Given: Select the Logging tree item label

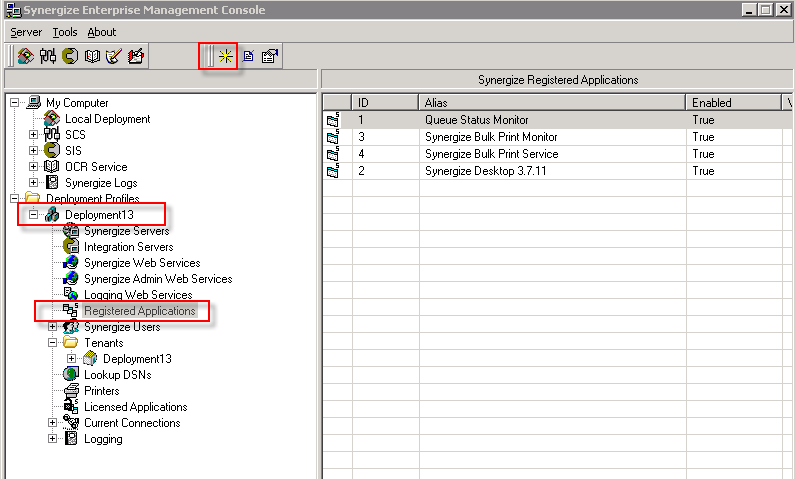Looking at the screenshot, I should tap(103, 439).
